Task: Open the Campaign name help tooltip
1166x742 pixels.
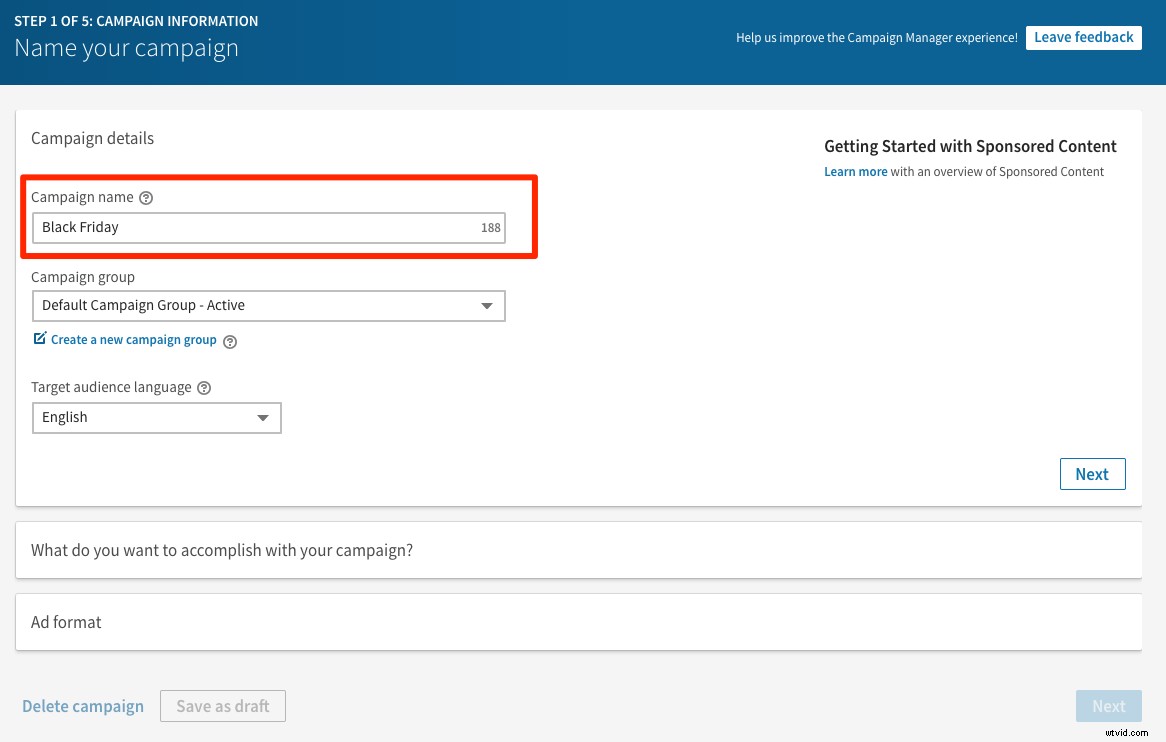Action: [146, 197]
